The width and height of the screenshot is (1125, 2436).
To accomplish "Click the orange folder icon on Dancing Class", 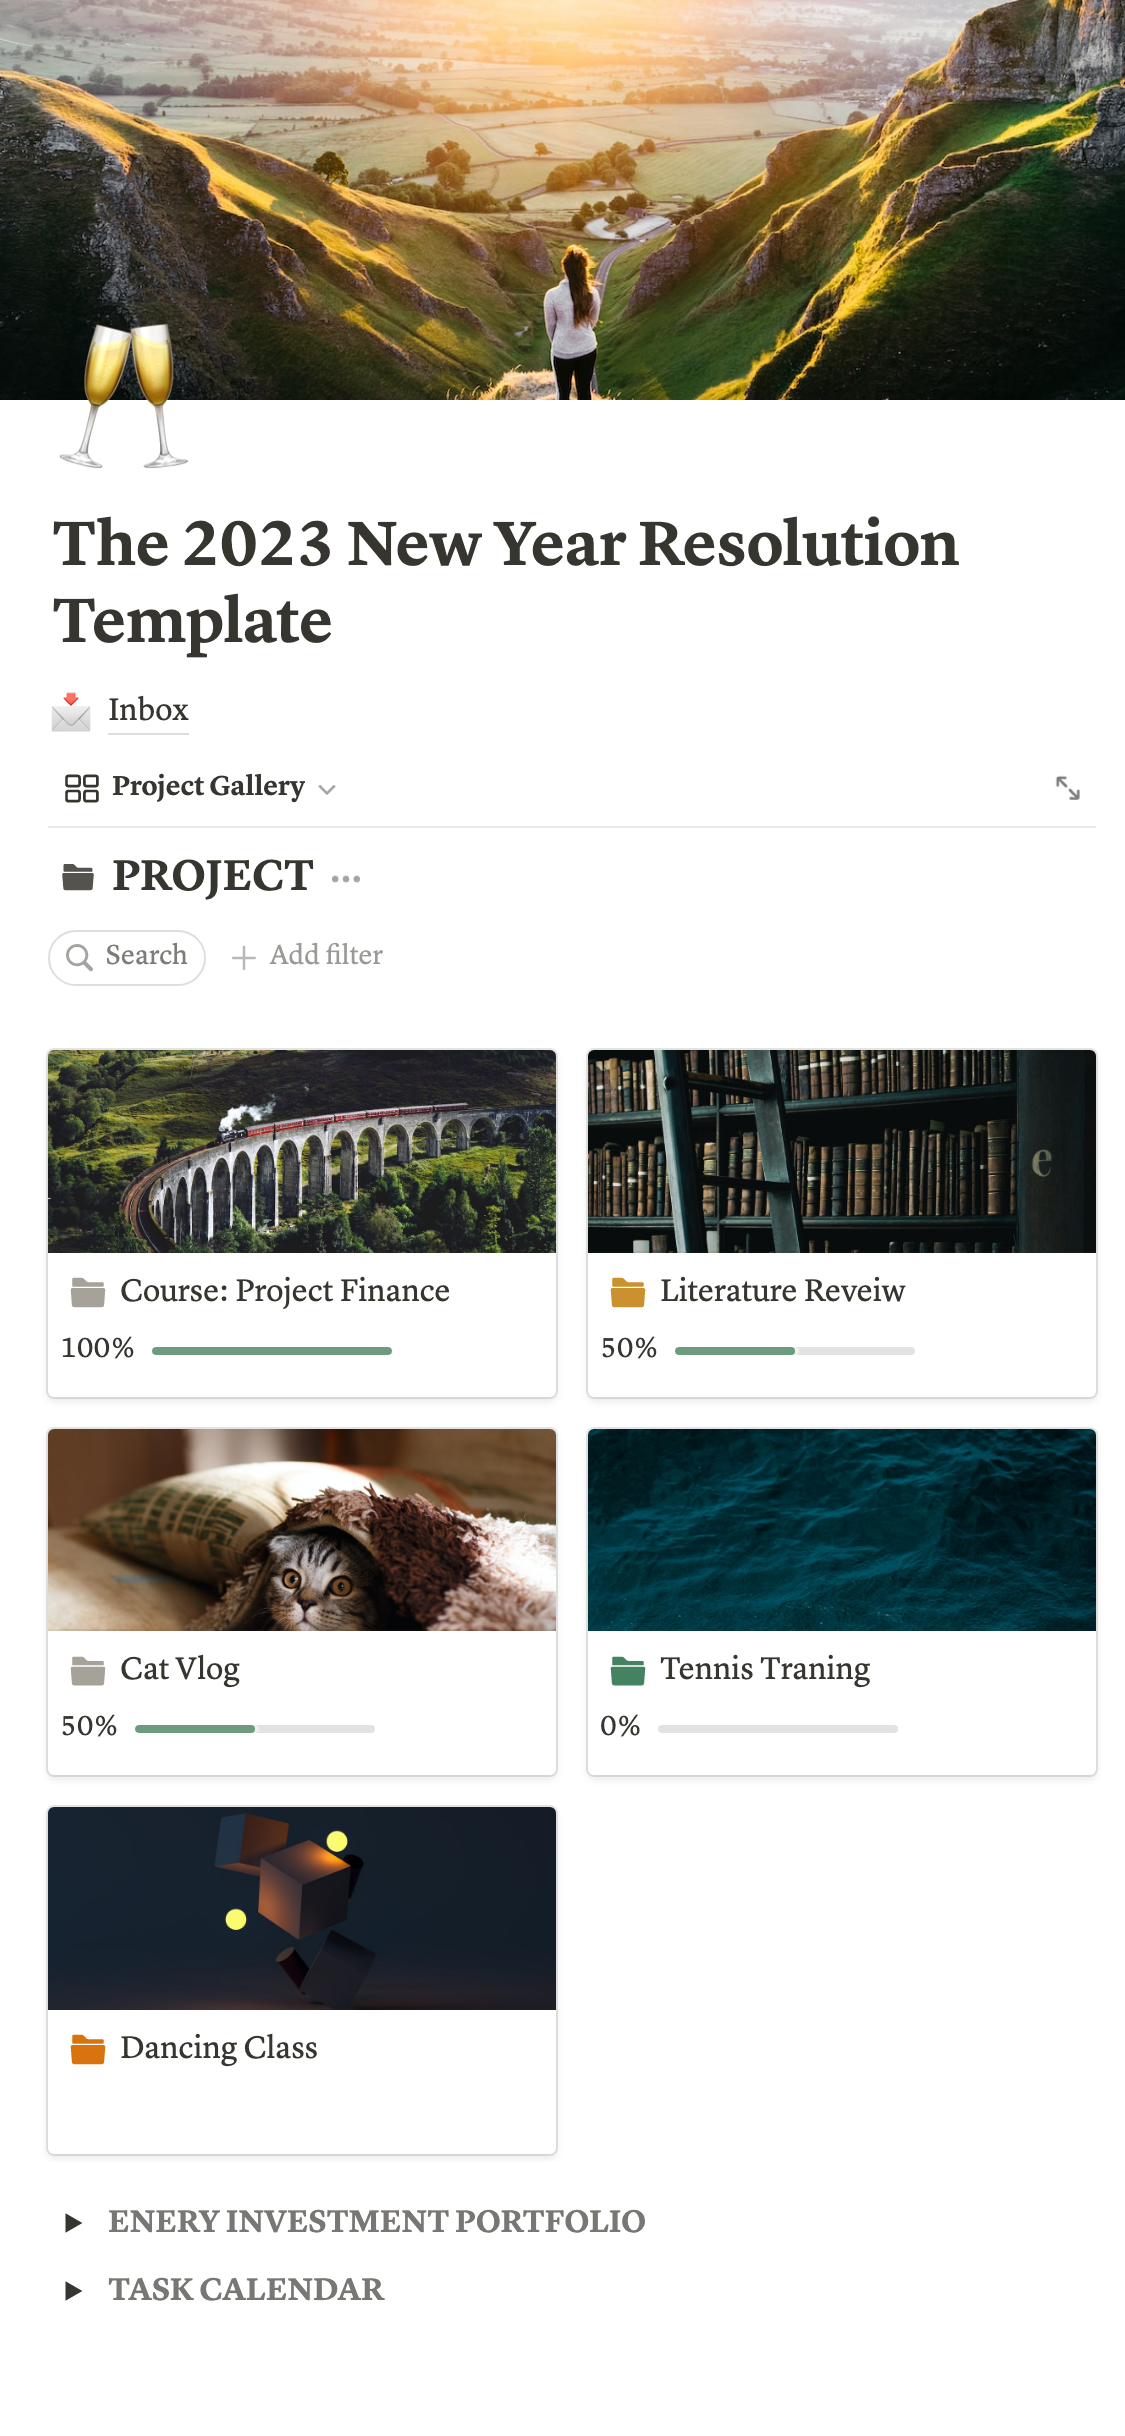I will tap(88, 2049).
